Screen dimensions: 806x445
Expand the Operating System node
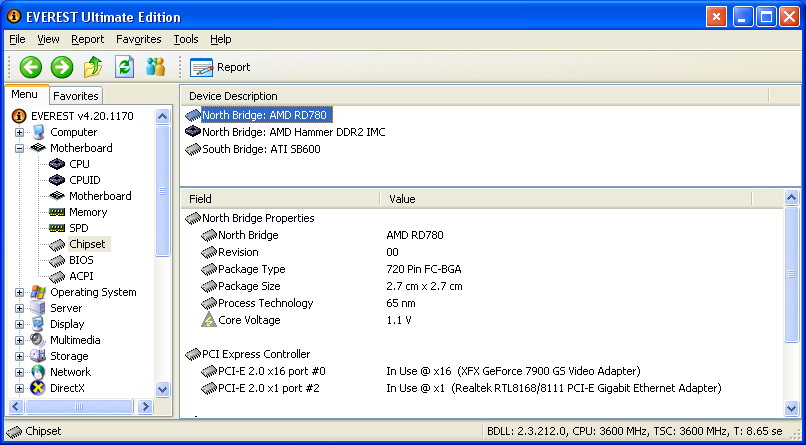[19, 292]
